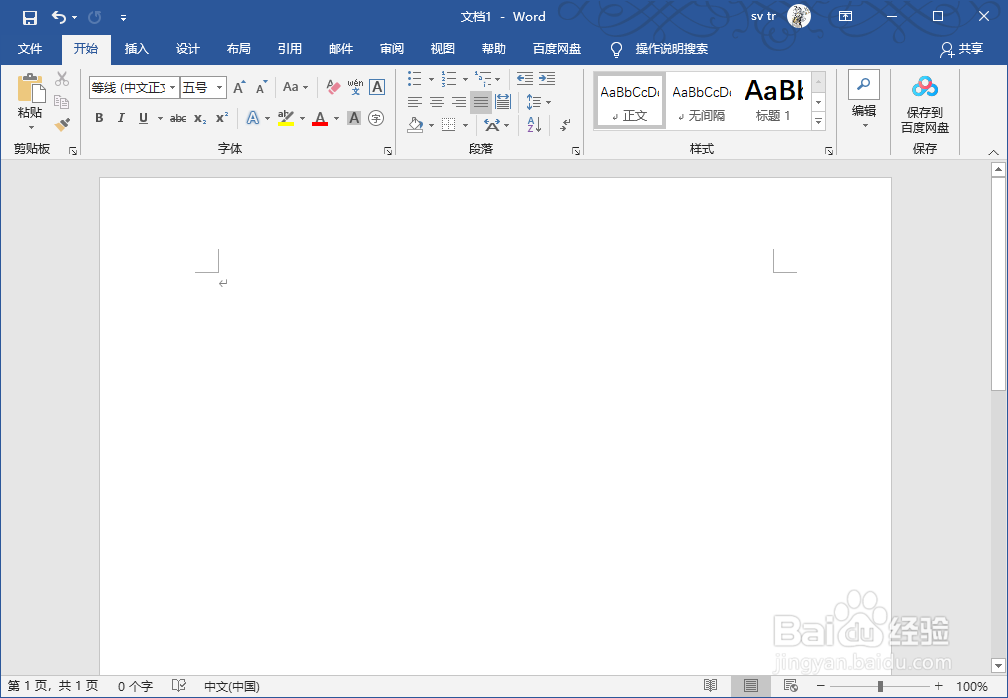Open the sv tr account name
Screen dimensions: 1008x698
[763, 17]
